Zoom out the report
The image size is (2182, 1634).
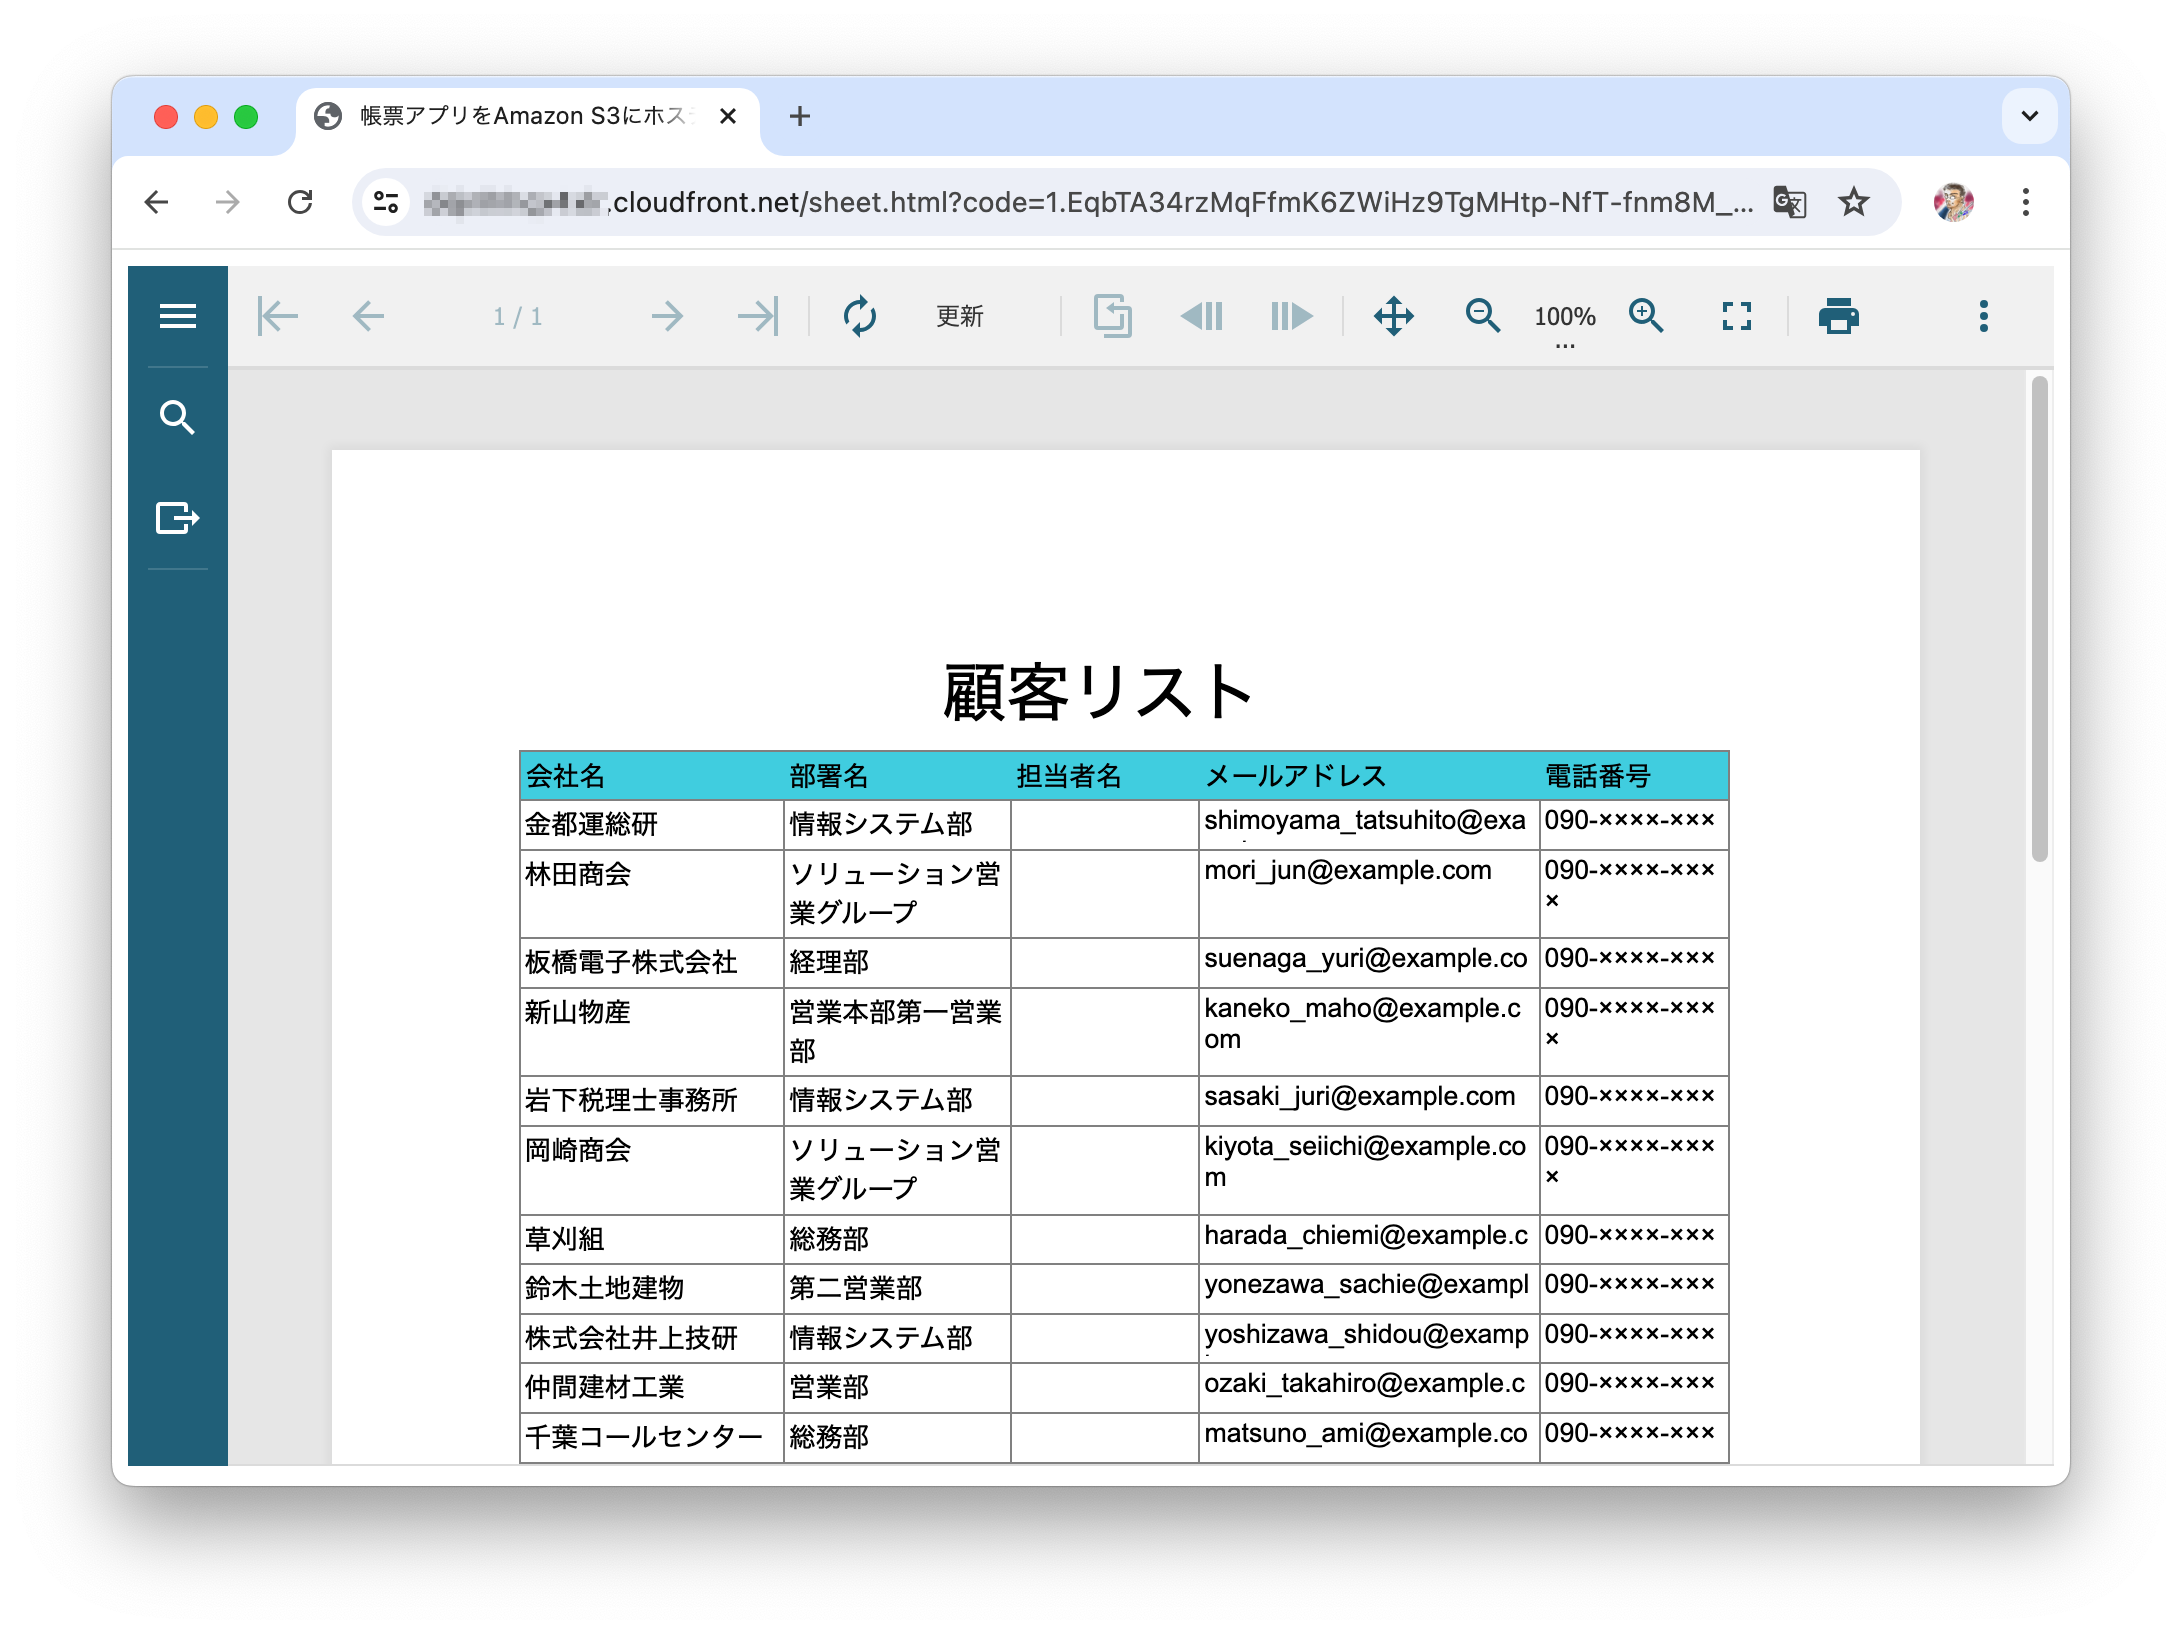click(x=1483, y=317)
